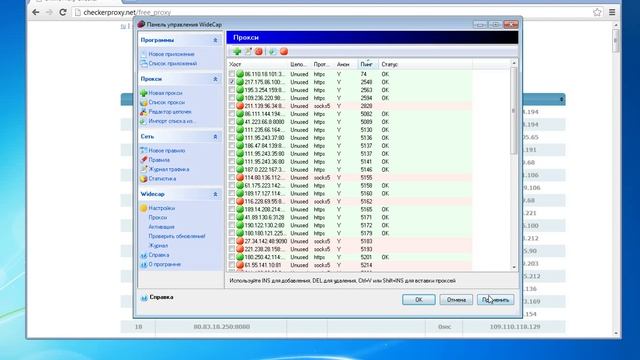Select the proxy row 111.95.243.37:80
The height and width of the screenshot is (360, 640).
tap(350, 138)
